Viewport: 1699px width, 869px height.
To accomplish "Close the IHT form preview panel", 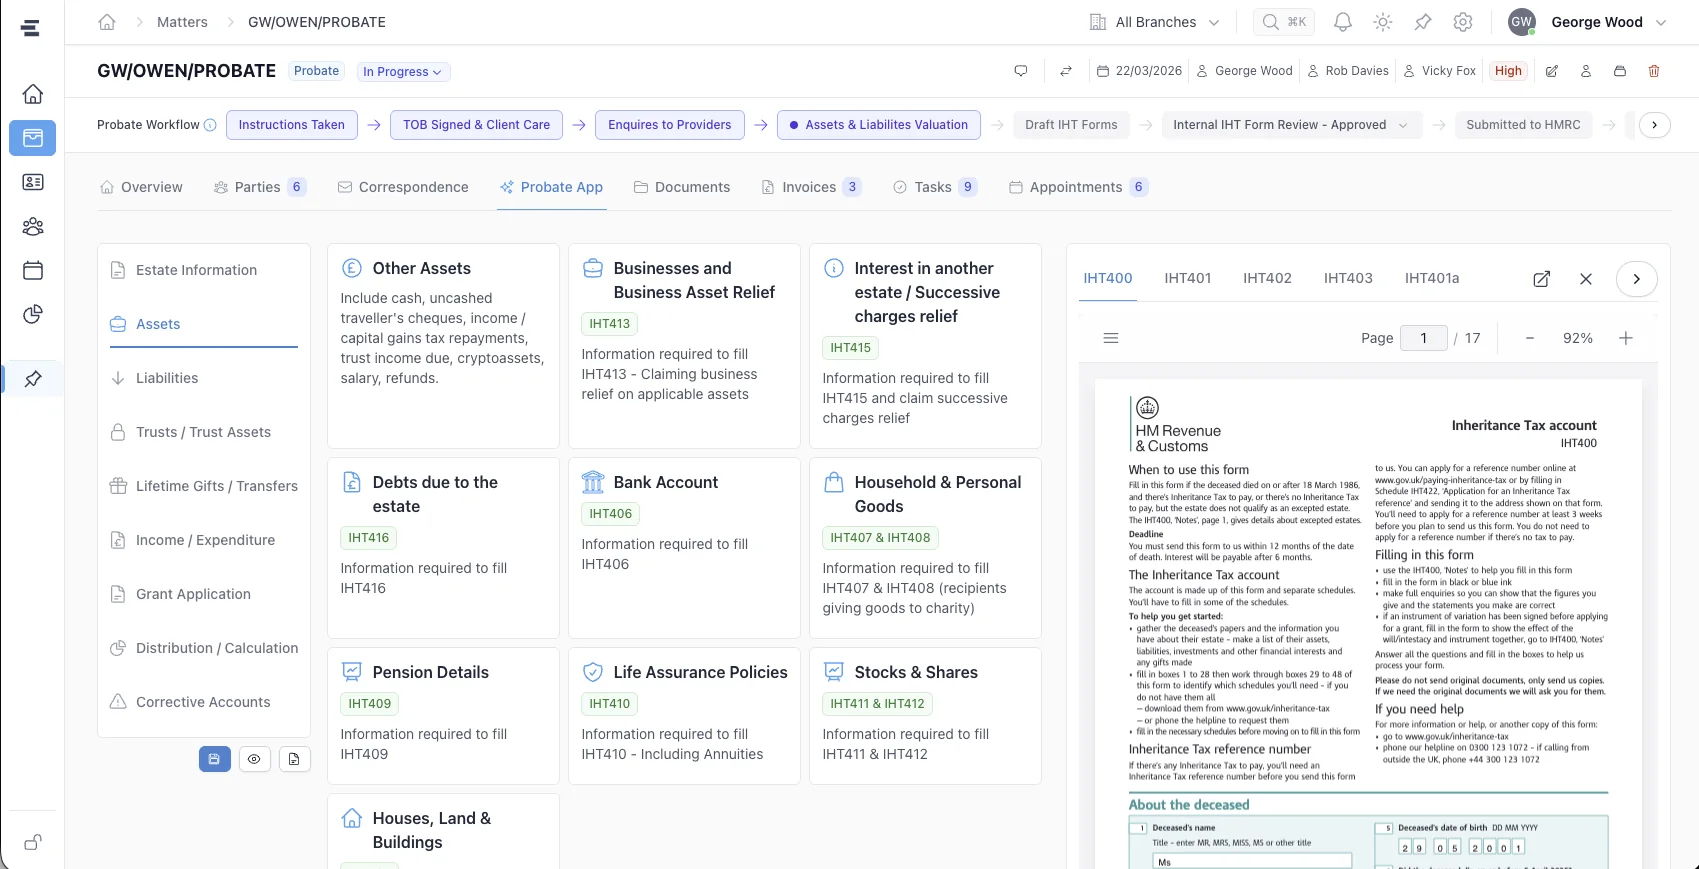I will point(1586,279).
